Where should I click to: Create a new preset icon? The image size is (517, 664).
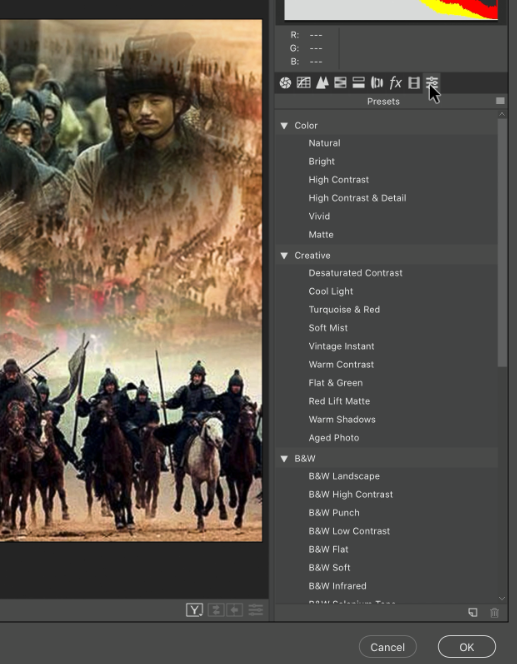[x=473, y=612]
